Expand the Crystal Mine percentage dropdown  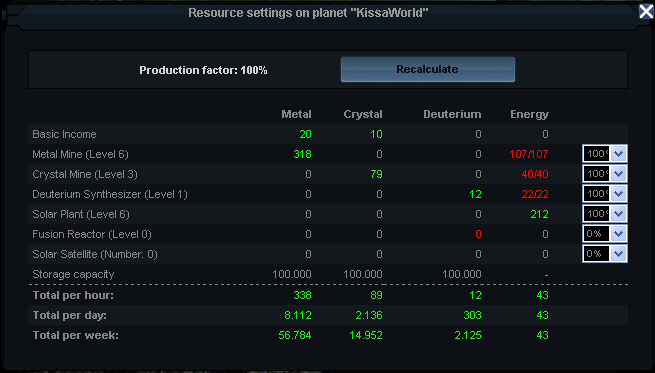click(604, 173)
